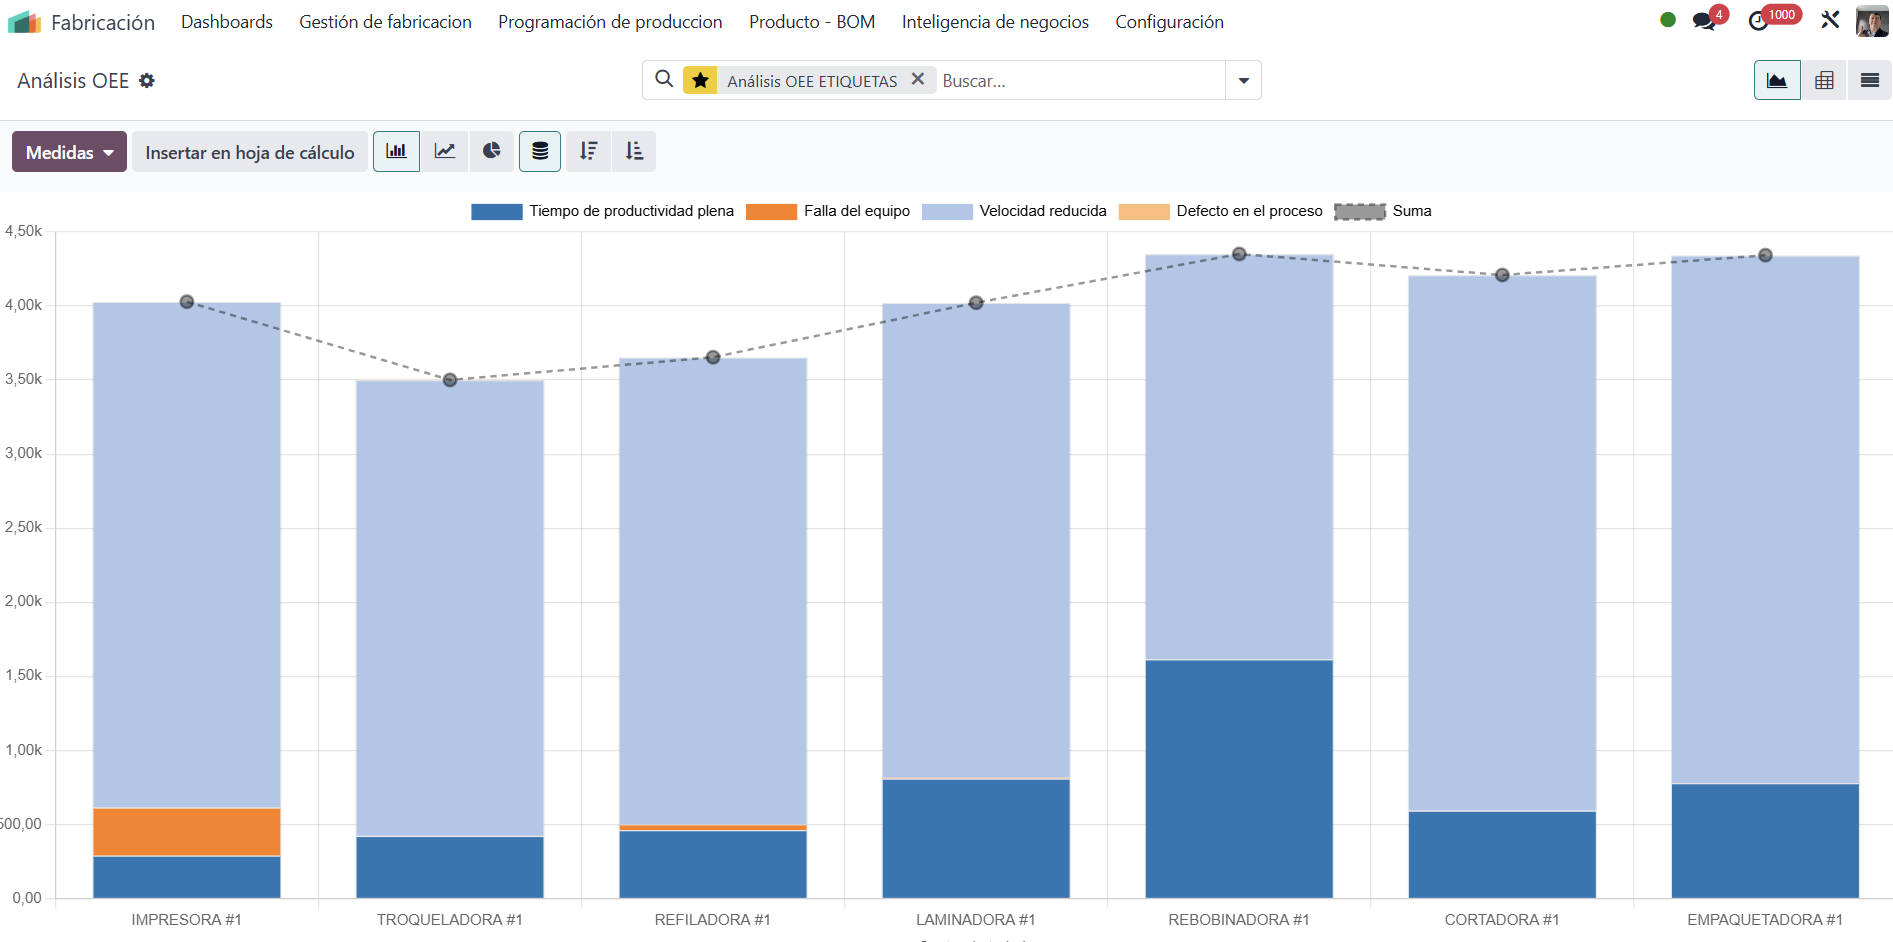This screenshot has width=1893, height=942.
Task: Hide the Falla del equipo series
Action: point(828,211)
